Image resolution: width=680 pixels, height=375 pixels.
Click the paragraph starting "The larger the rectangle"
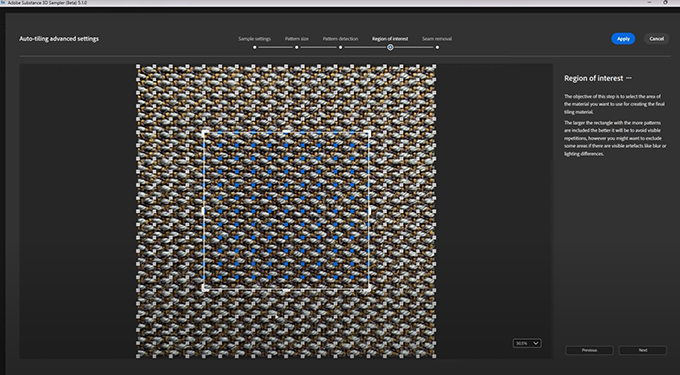coord(615,138)
